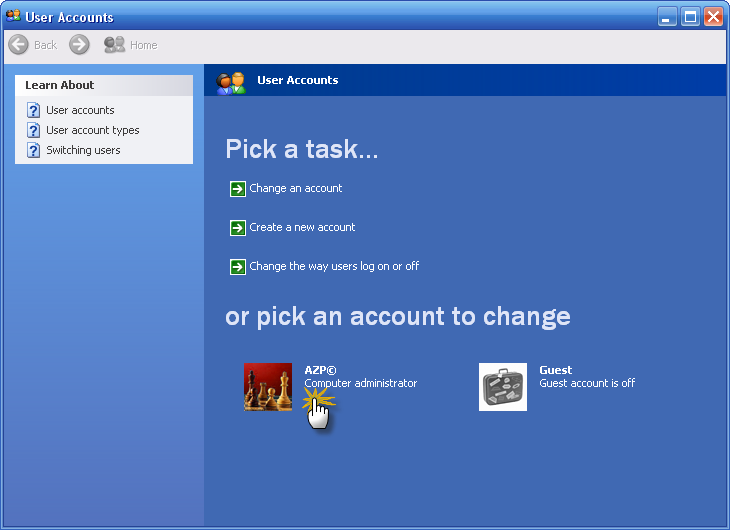Open the Switching users text link
This screenshot has width=730, height=530.
click(83, 150)
